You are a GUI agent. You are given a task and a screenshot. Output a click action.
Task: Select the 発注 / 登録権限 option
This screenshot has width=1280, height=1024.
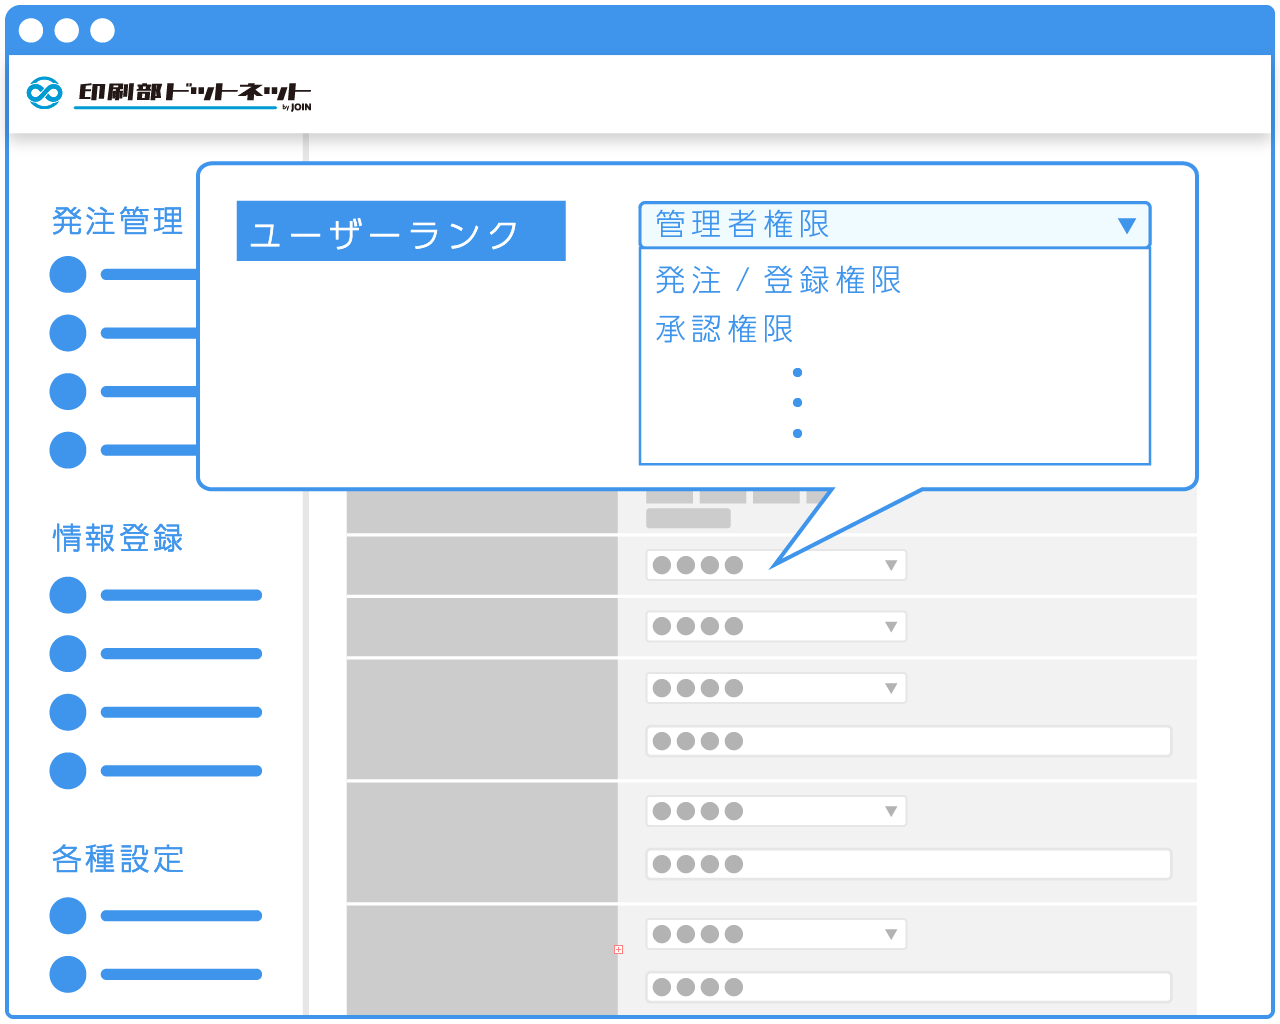point(779,281)
